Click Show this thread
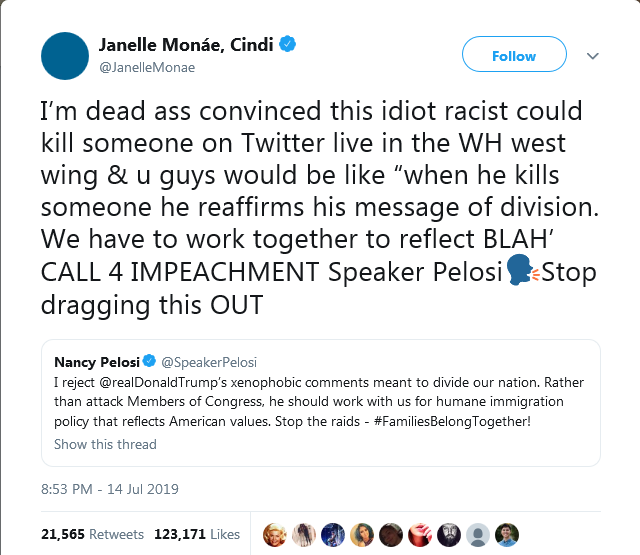 (x=105, y=444)
